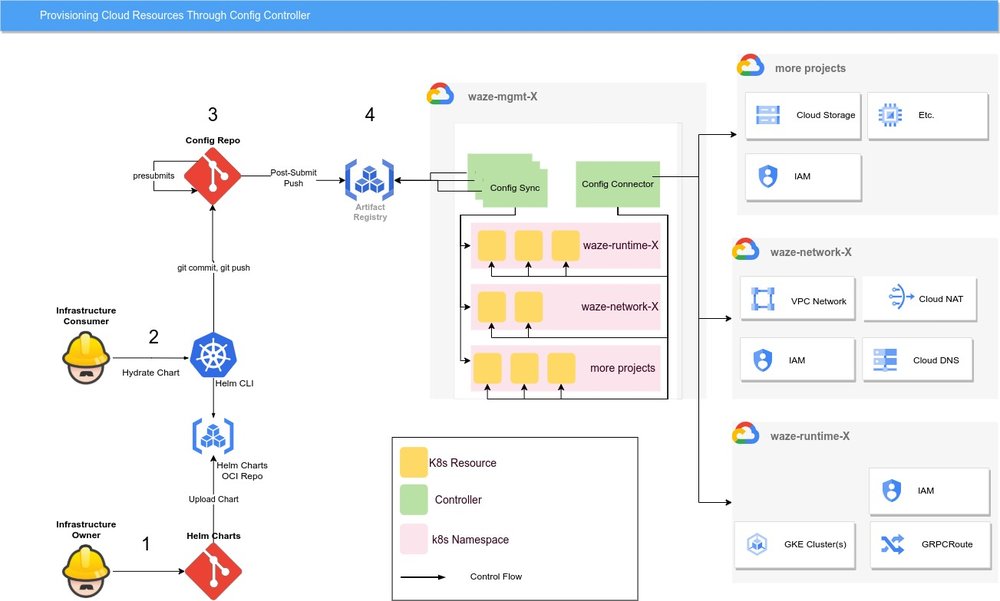Click the IAM shield icon in waze-runtime-X
Screen dimensions: 1000x601
(x=893, y=491)
